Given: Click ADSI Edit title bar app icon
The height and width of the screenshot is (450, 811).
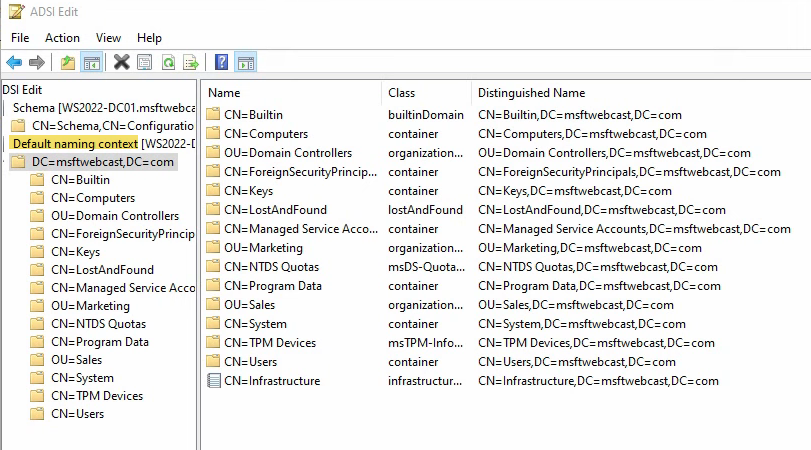Looking at the screenshot, I should click(x=17, y=11).
